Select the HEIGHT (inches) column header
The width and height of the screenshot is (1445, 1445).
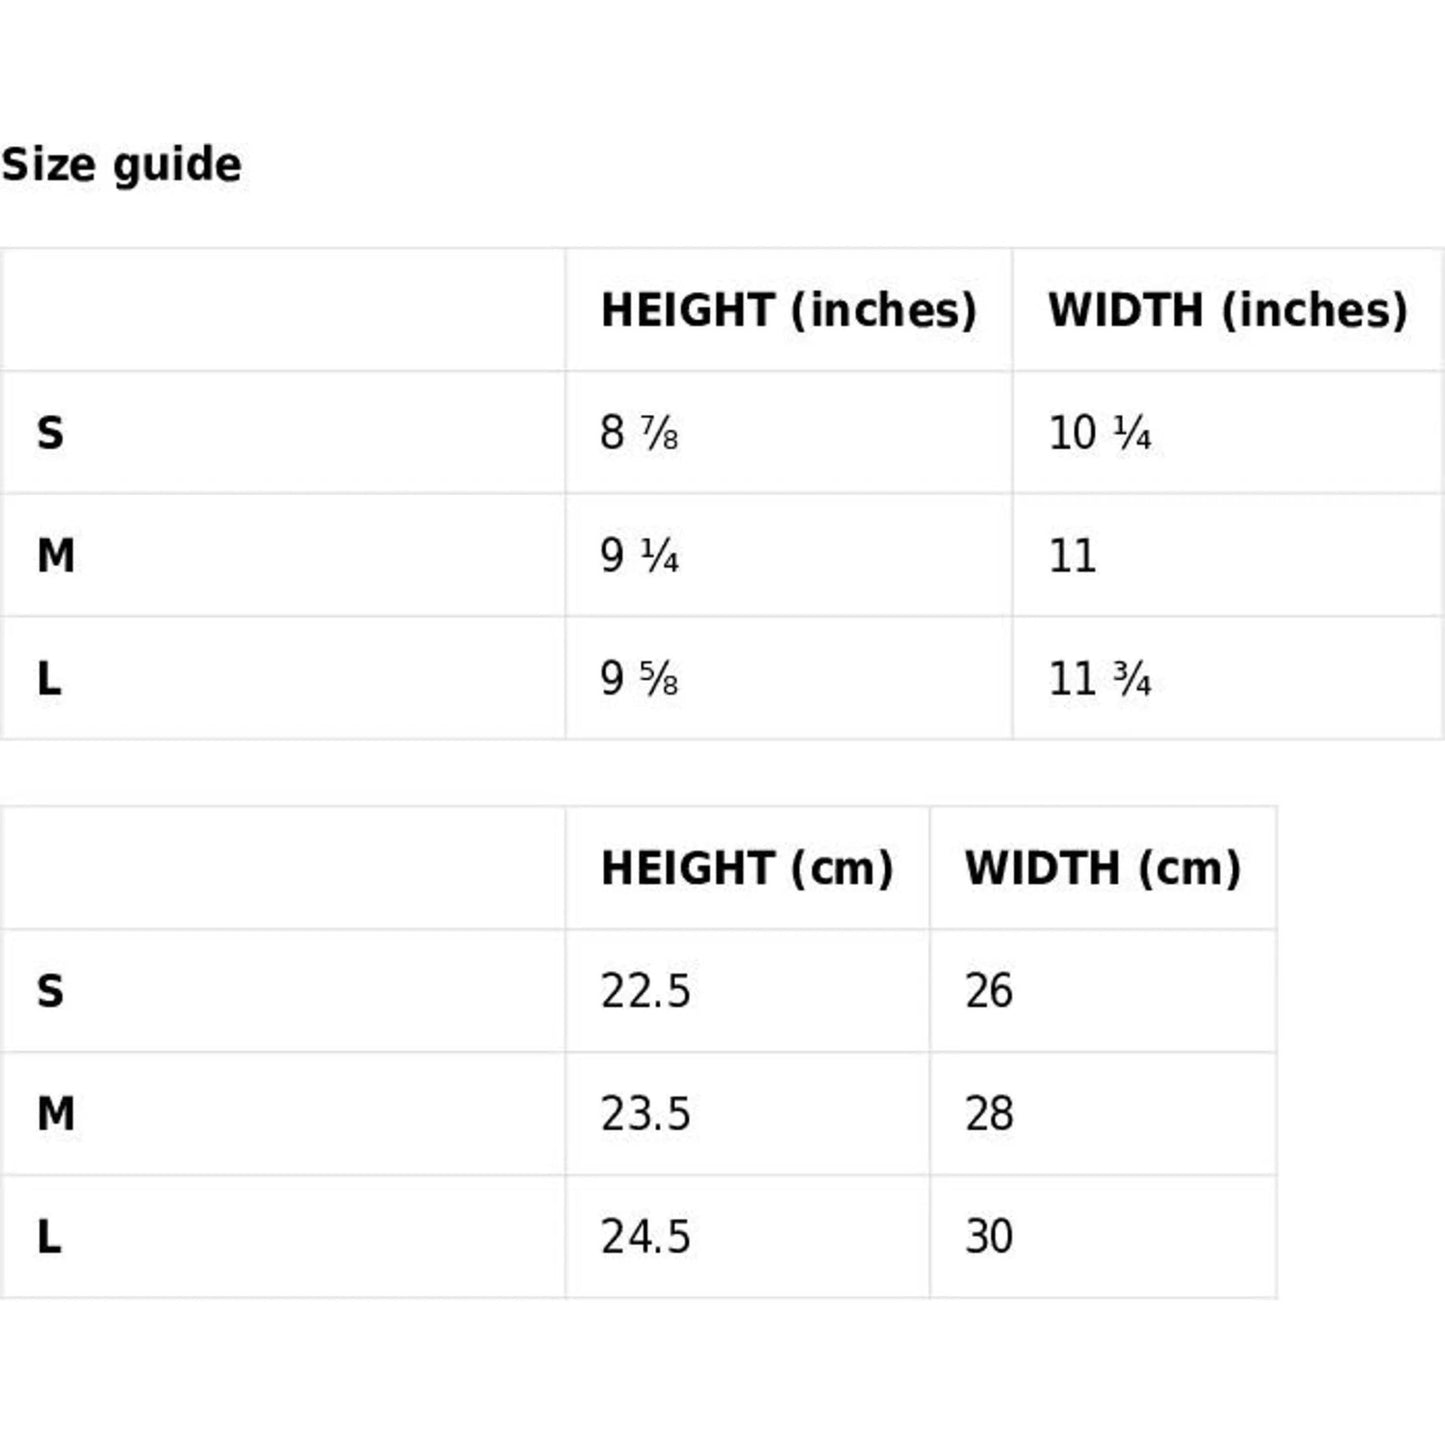(788, 310)
